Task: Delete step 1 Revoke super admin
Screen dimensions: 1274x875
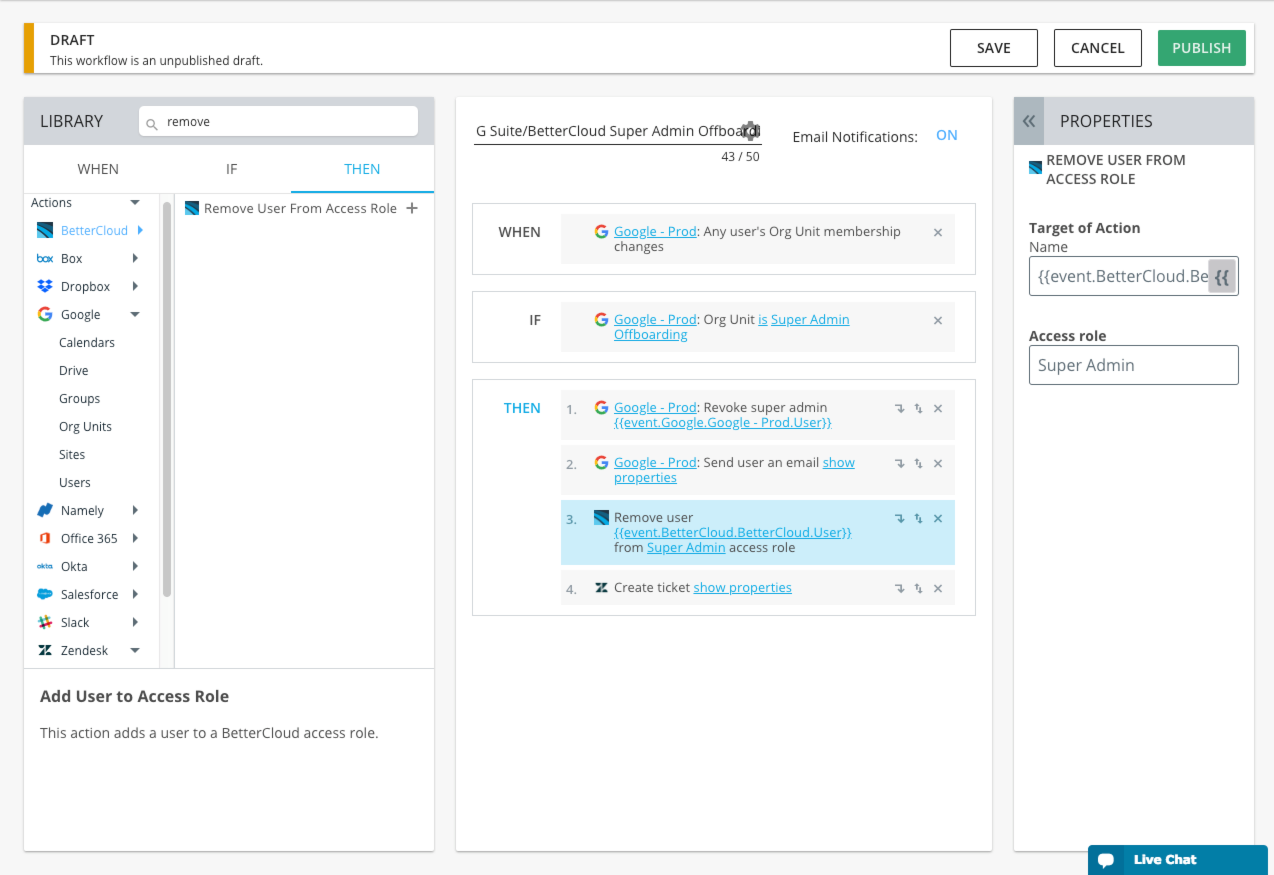Action: click(938, 408)
